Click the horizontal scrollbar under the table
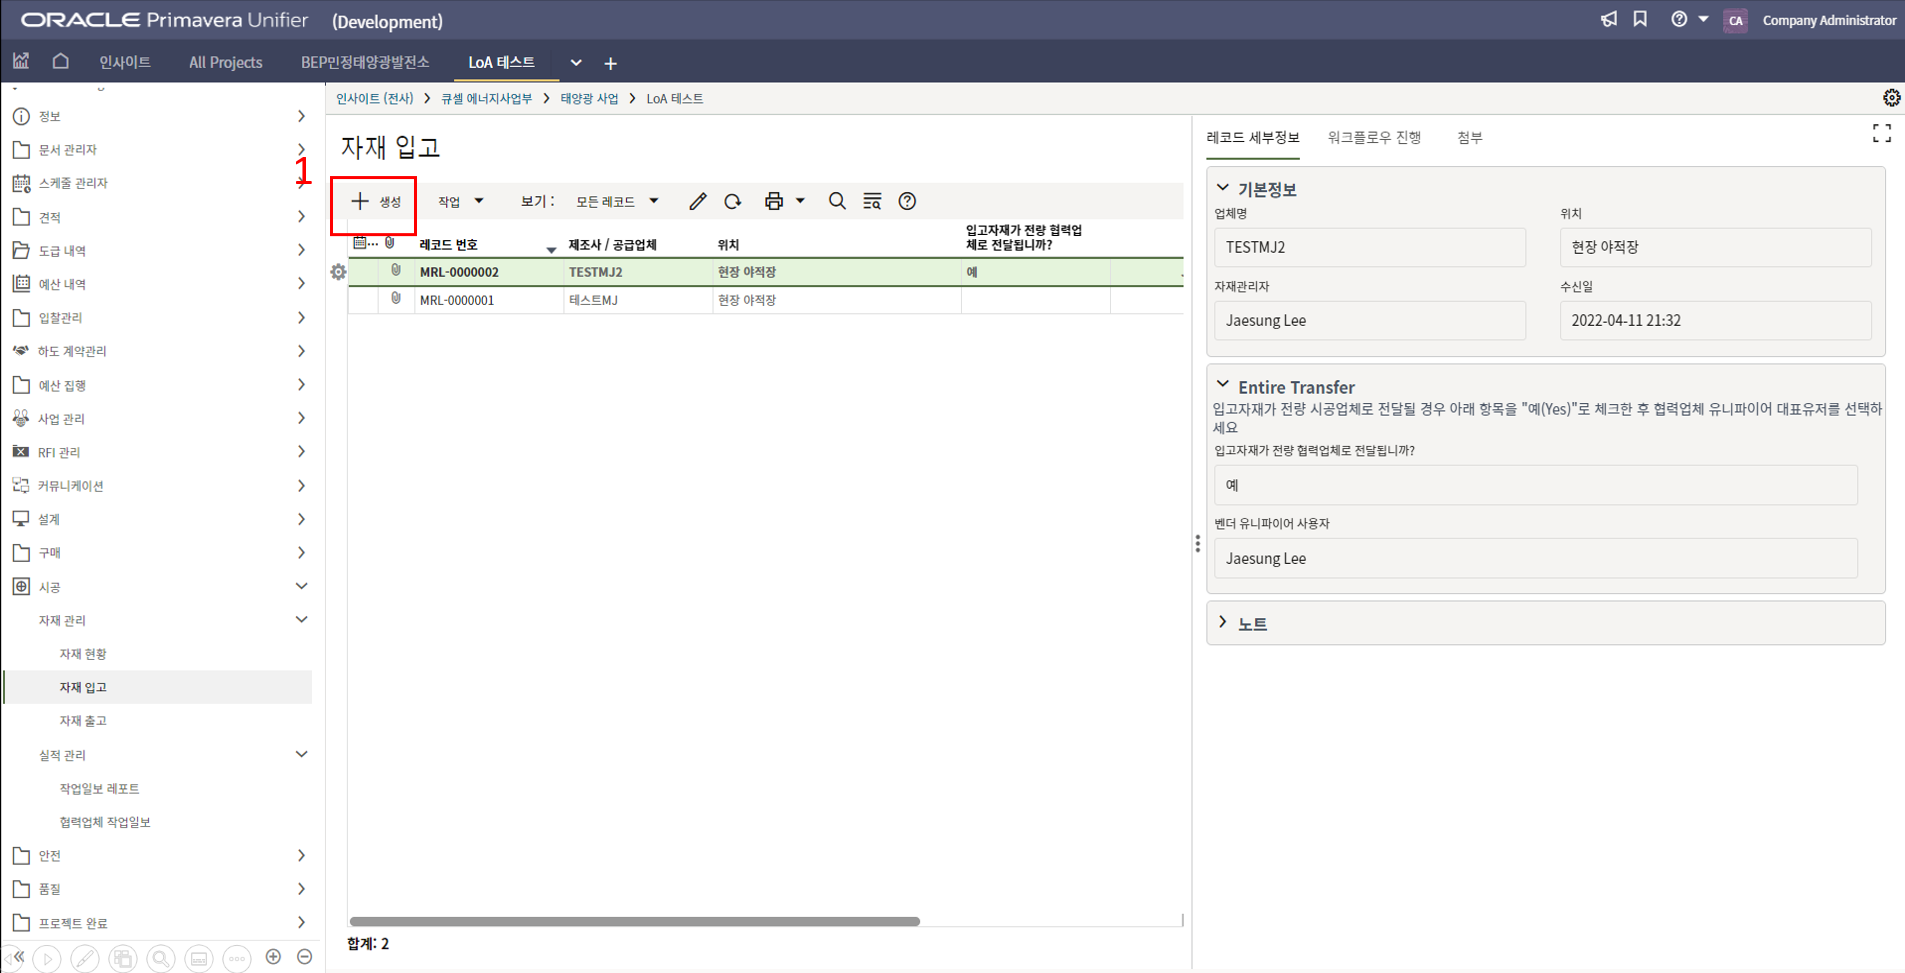Viewport: 1905px width, 973px height. [x=634, y=921]
